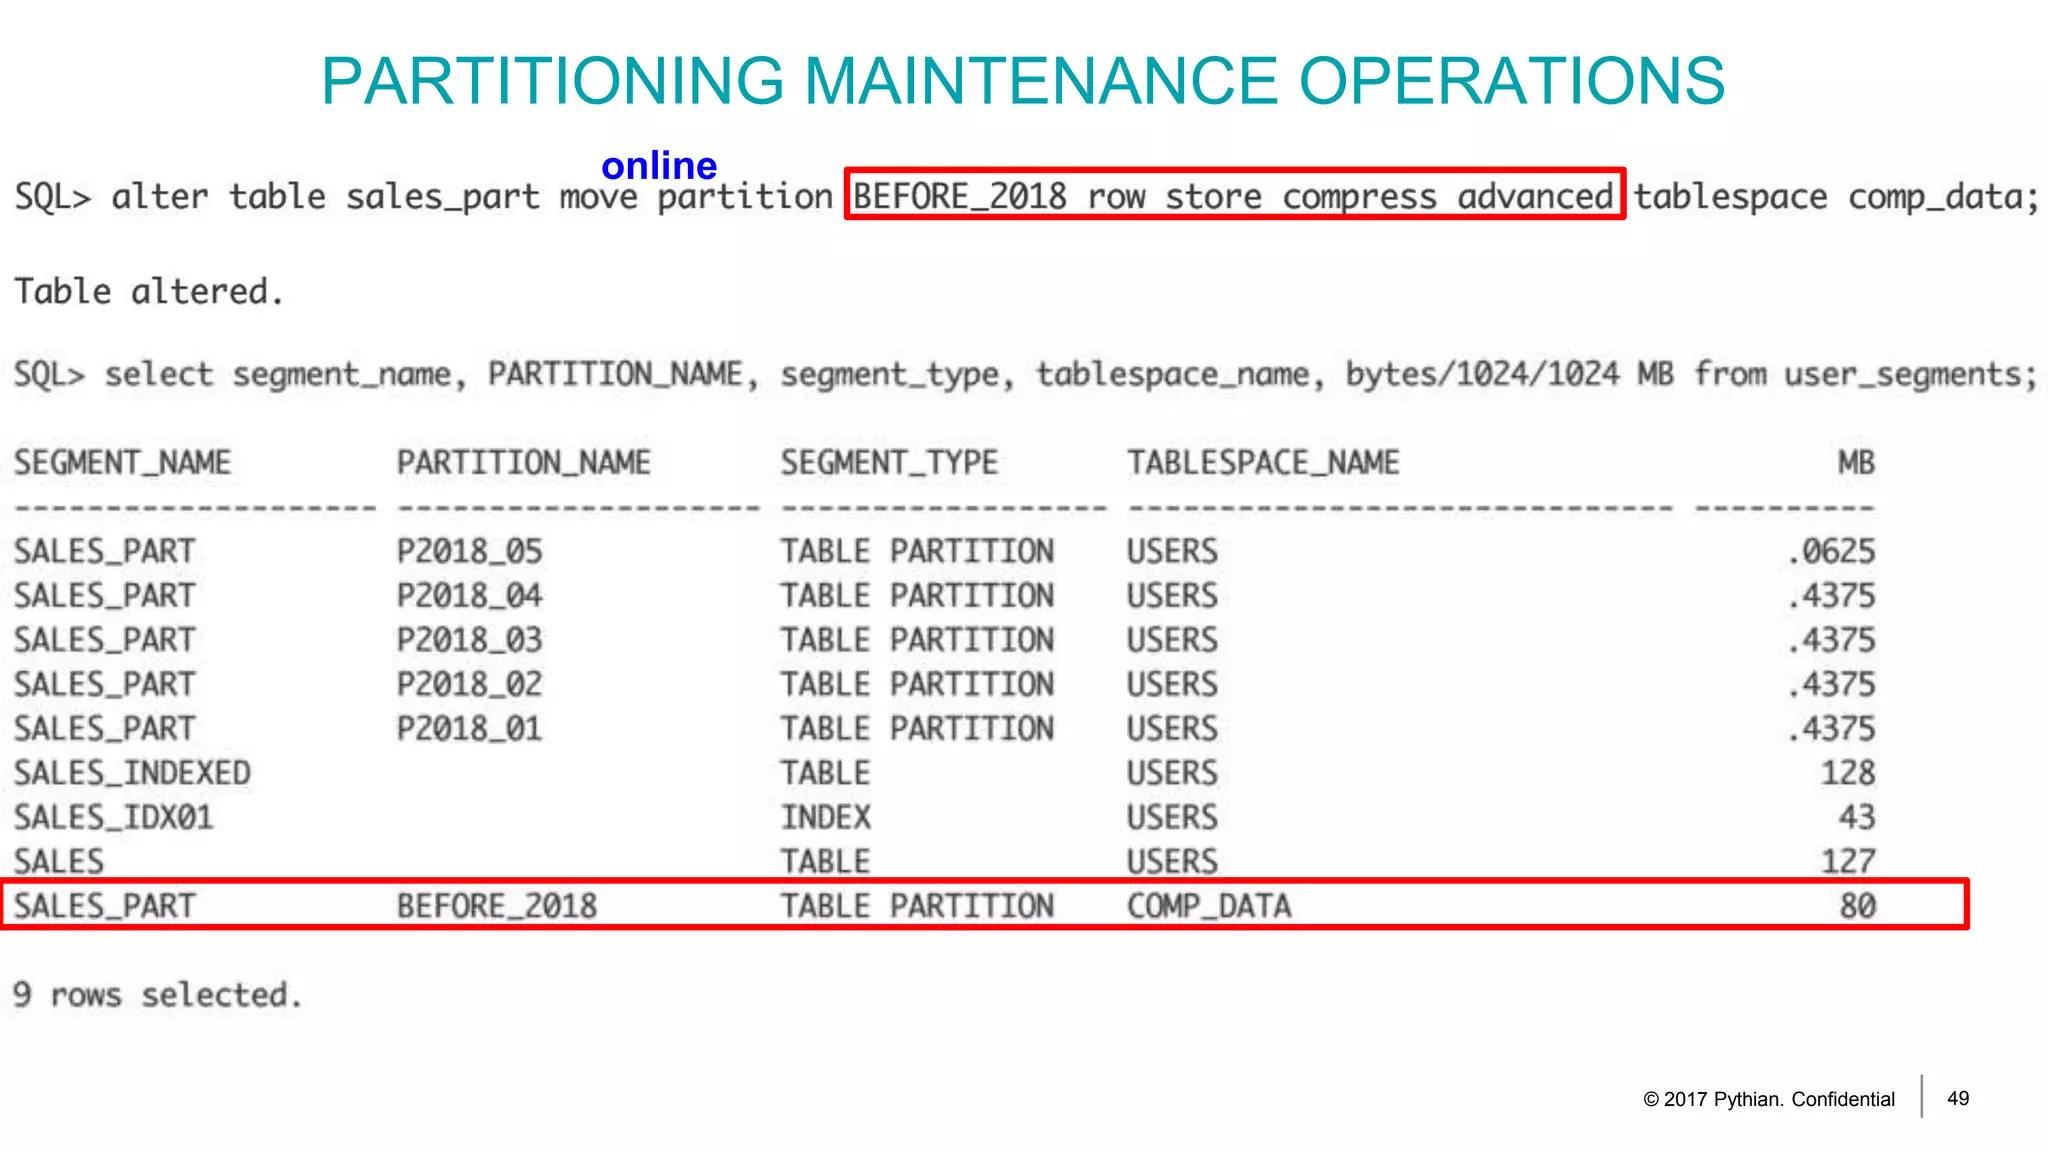
Task: Click segment name SALES_IDX01
Action: coord(113,817)
